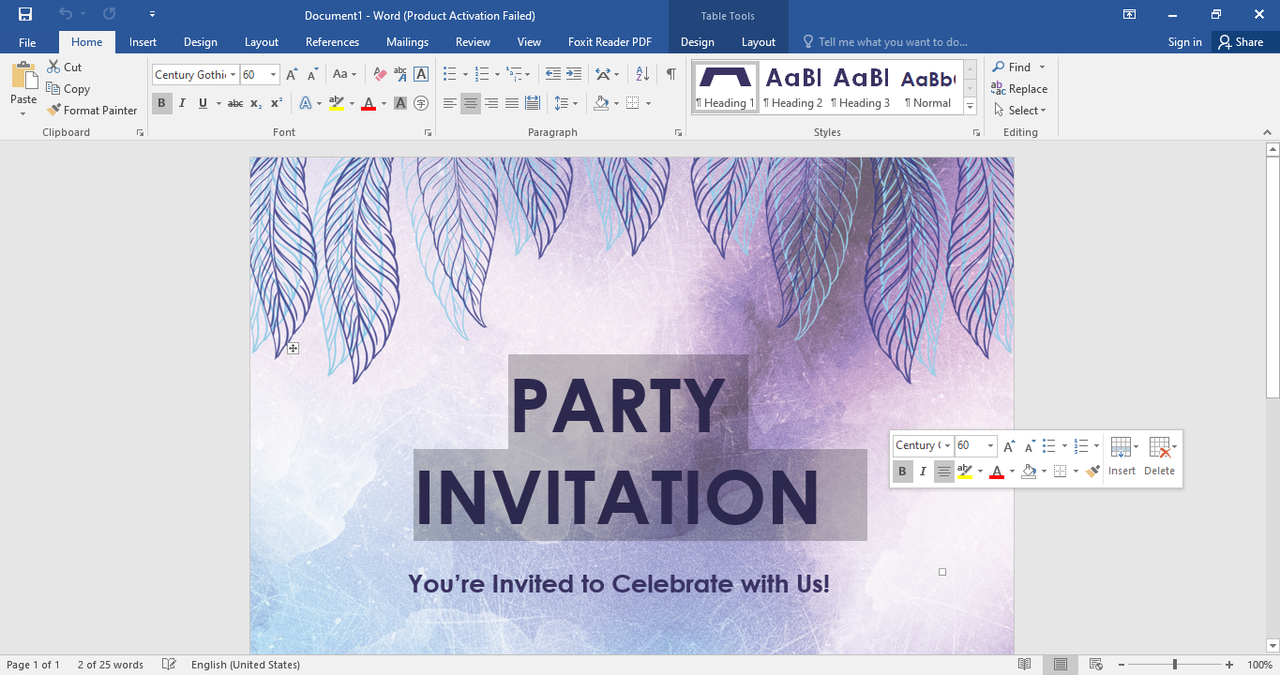The image size is (1280, 675).
Task: Click the Sign in link
Action: click(1185, 42)
